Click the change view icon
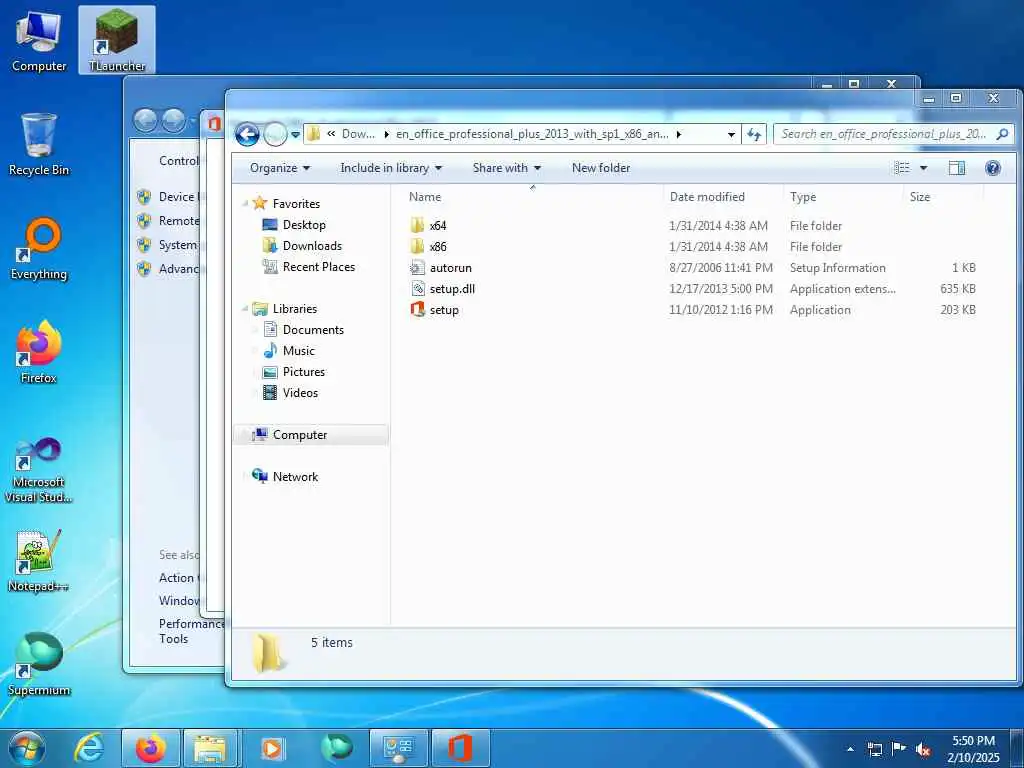The height and width of the screenshot is (768, 1024). tap(902, 168)
